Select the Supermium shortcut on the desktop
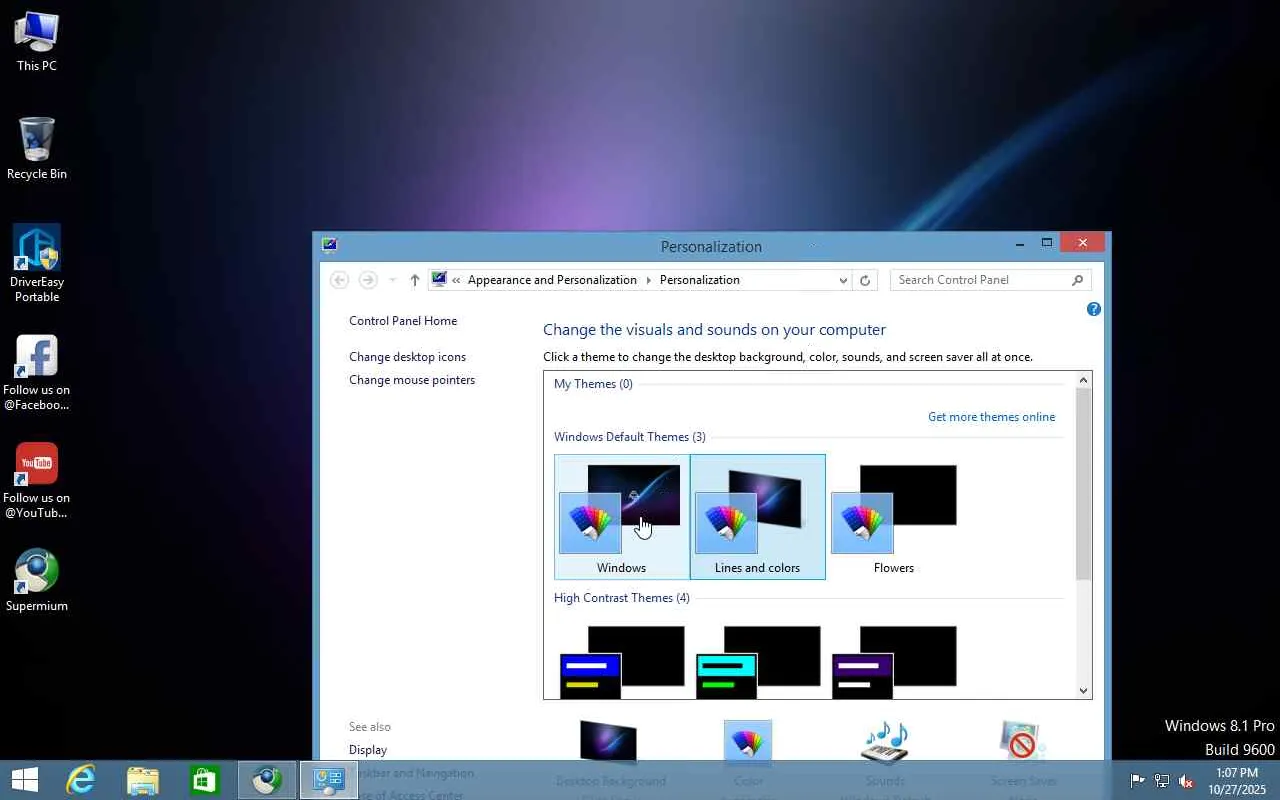The height and width of the screenshot is (800, 1280). tap(37, 580)
